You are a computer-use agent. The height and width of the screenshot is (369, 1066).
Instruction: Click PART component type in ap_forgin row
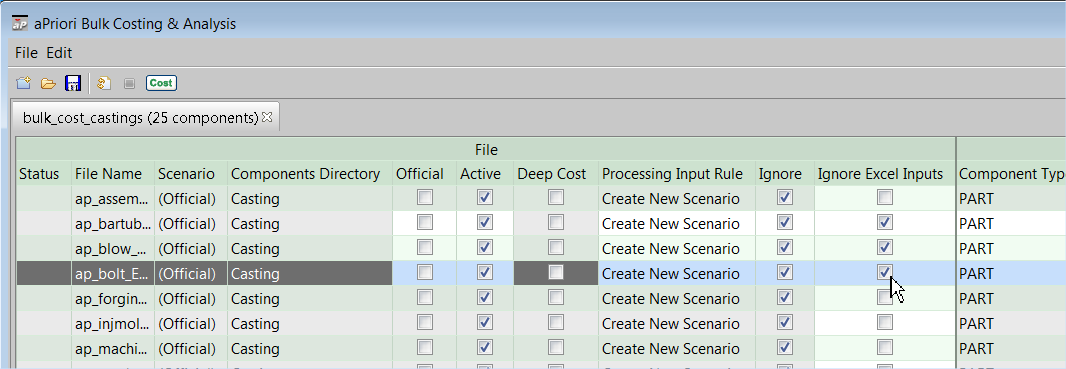point(1011,298)
